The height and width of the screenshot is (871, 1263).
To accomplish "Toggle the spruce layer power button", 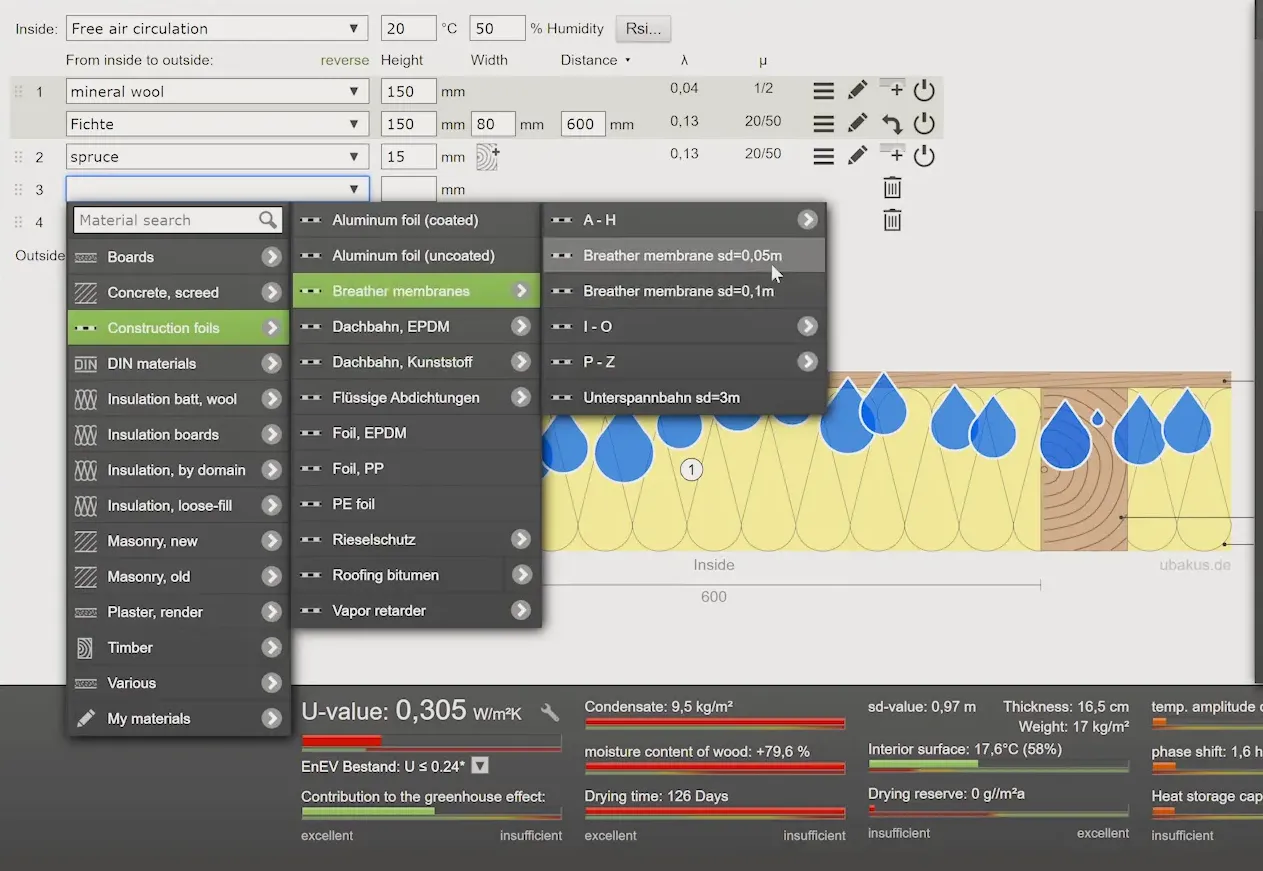I will point(924,156).
